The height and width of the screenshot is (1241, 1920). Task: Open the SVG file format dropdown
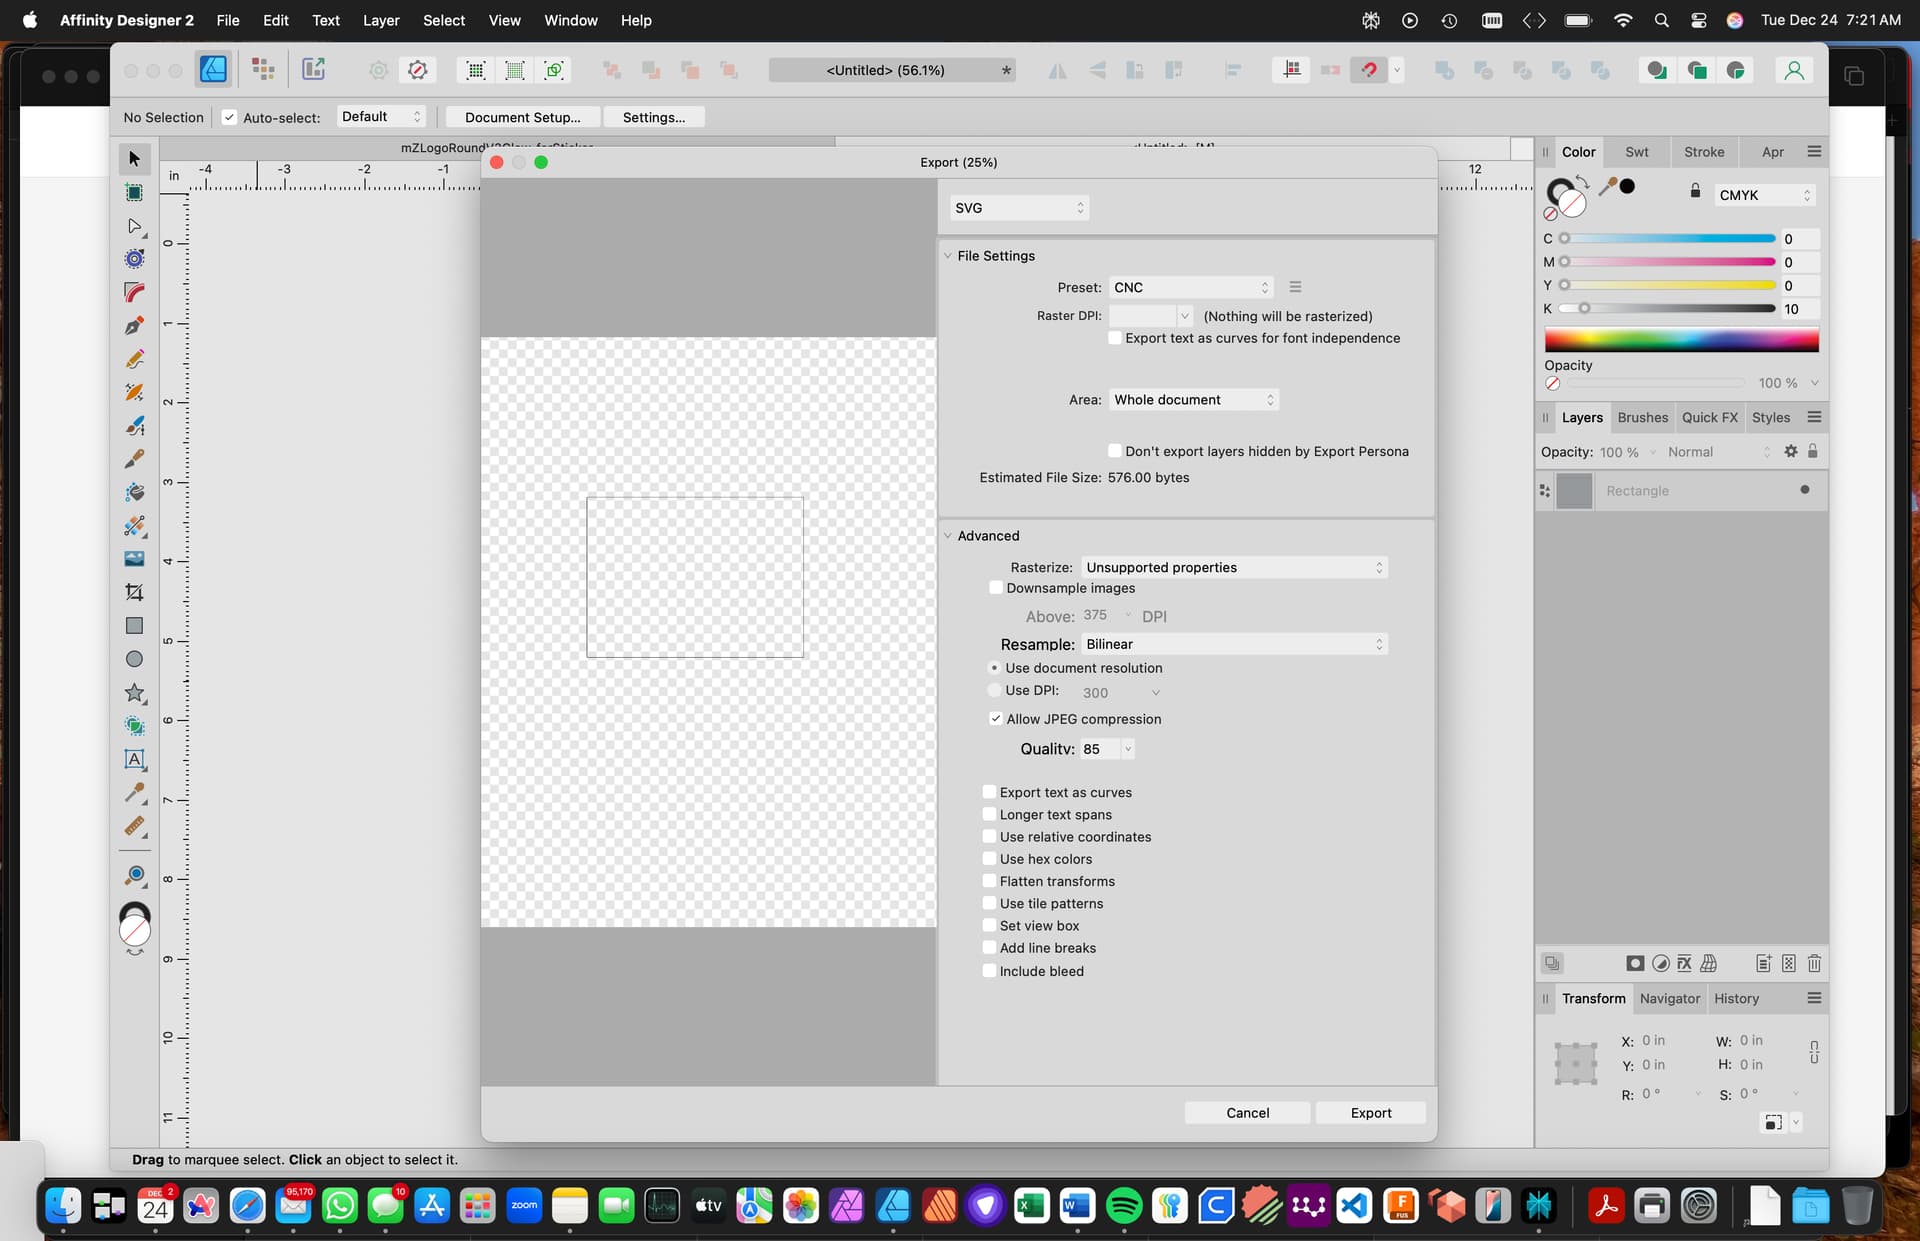pos(1019,208)
